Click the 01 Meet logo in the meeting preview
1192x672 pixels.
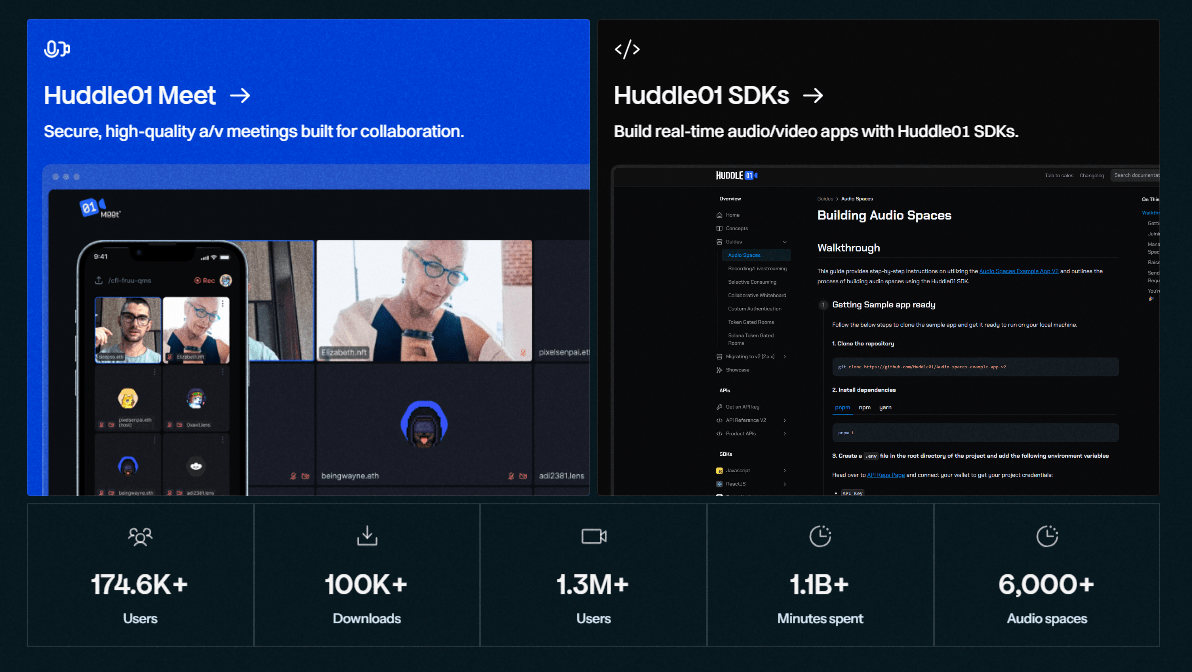tap(99, 208)
